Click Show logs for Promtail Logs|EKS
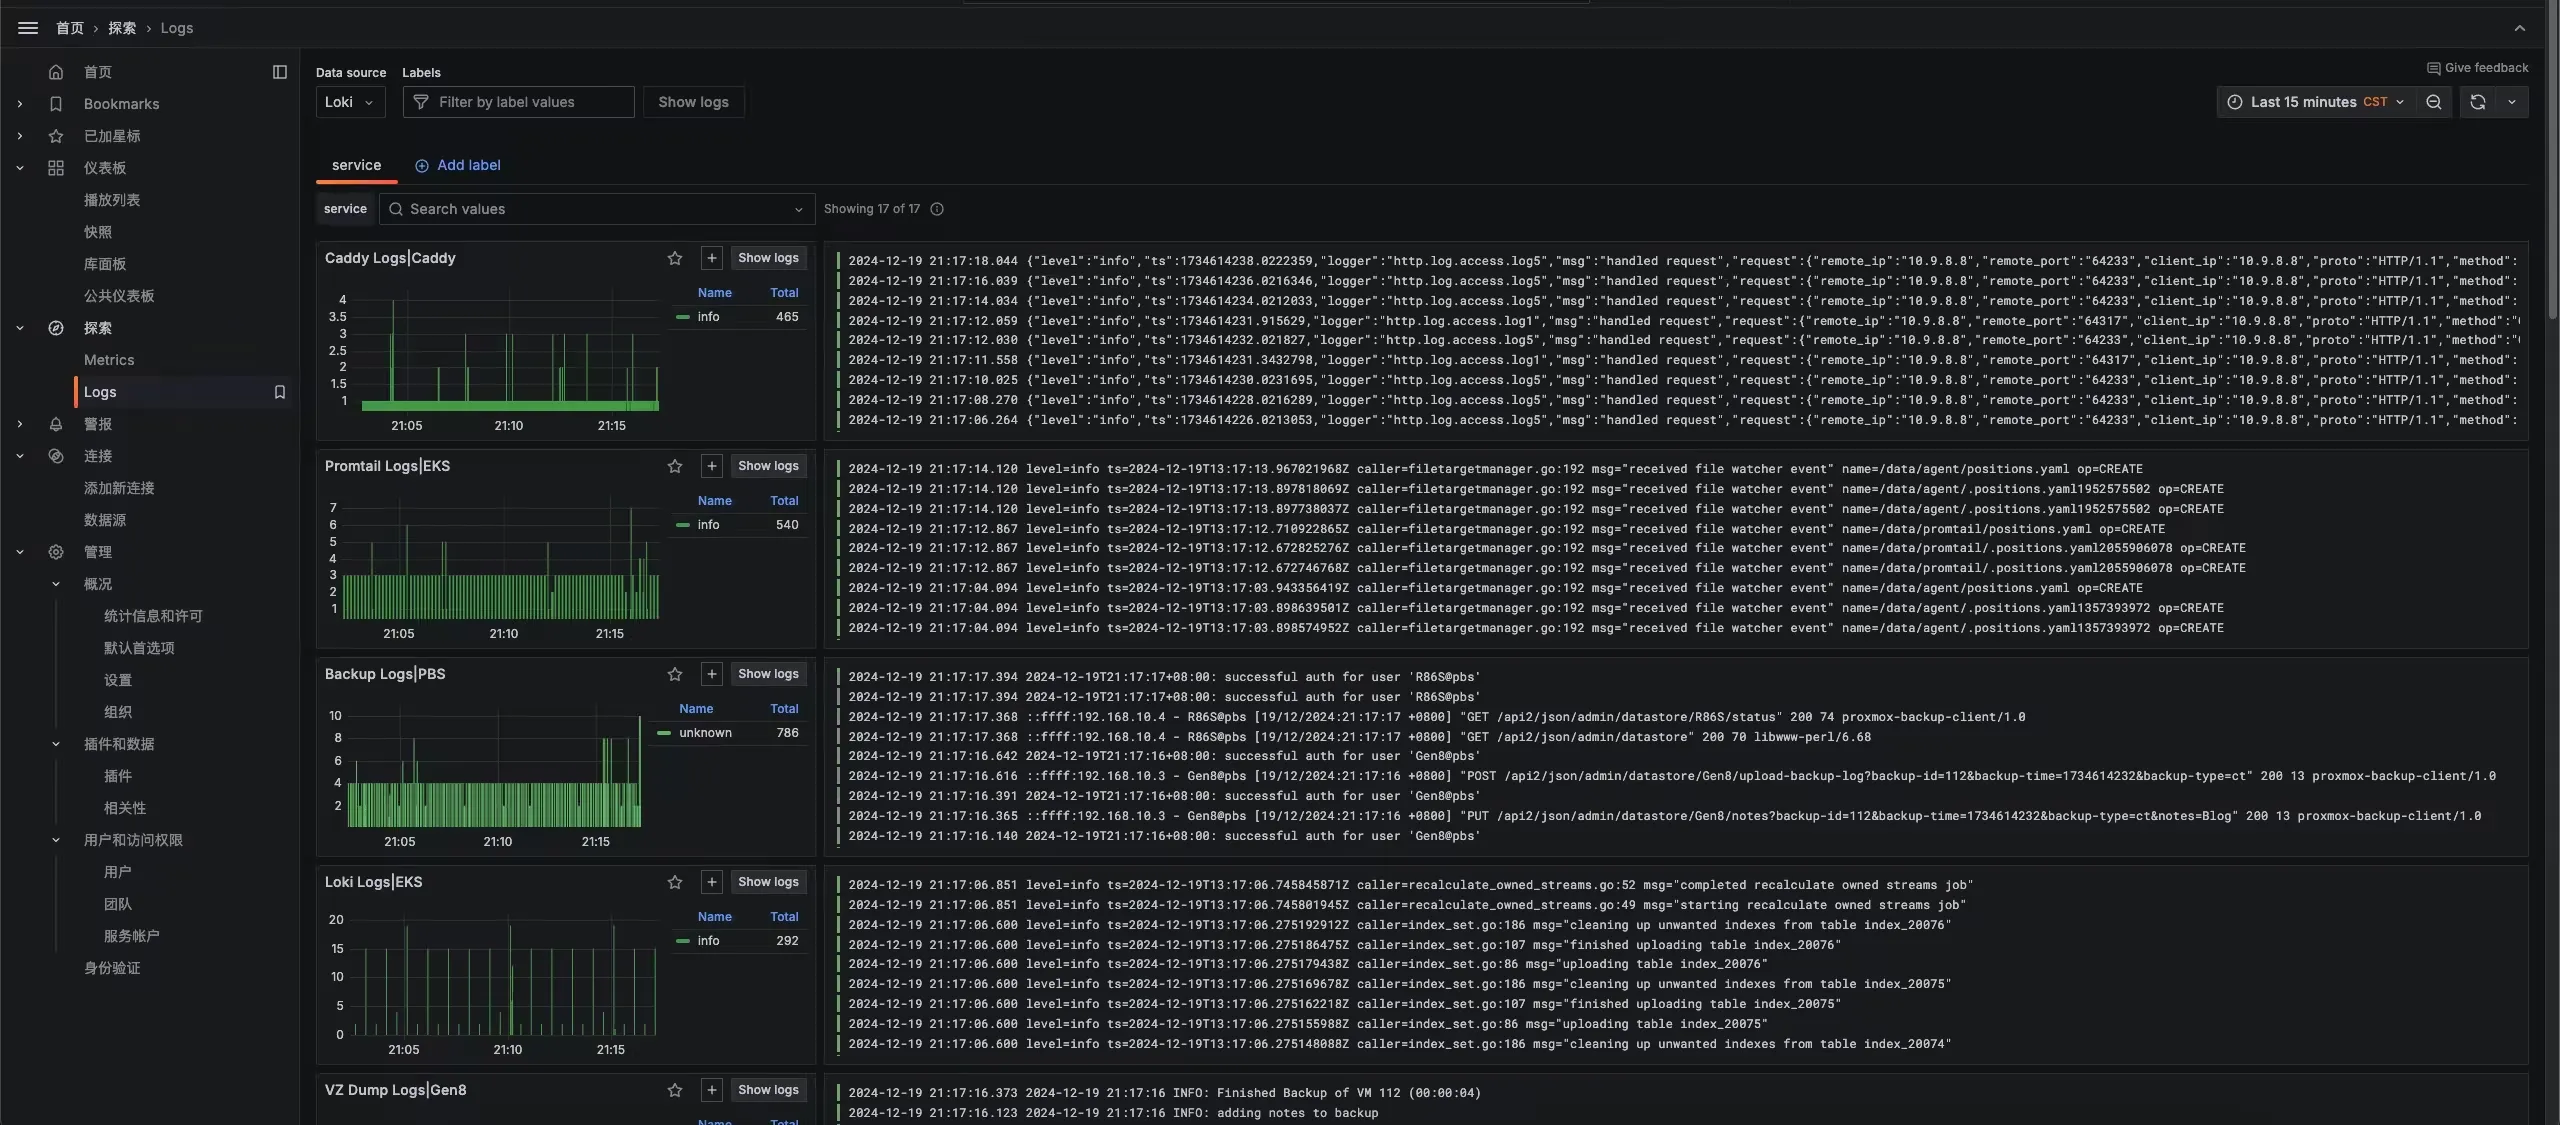 tap(768, 466)
